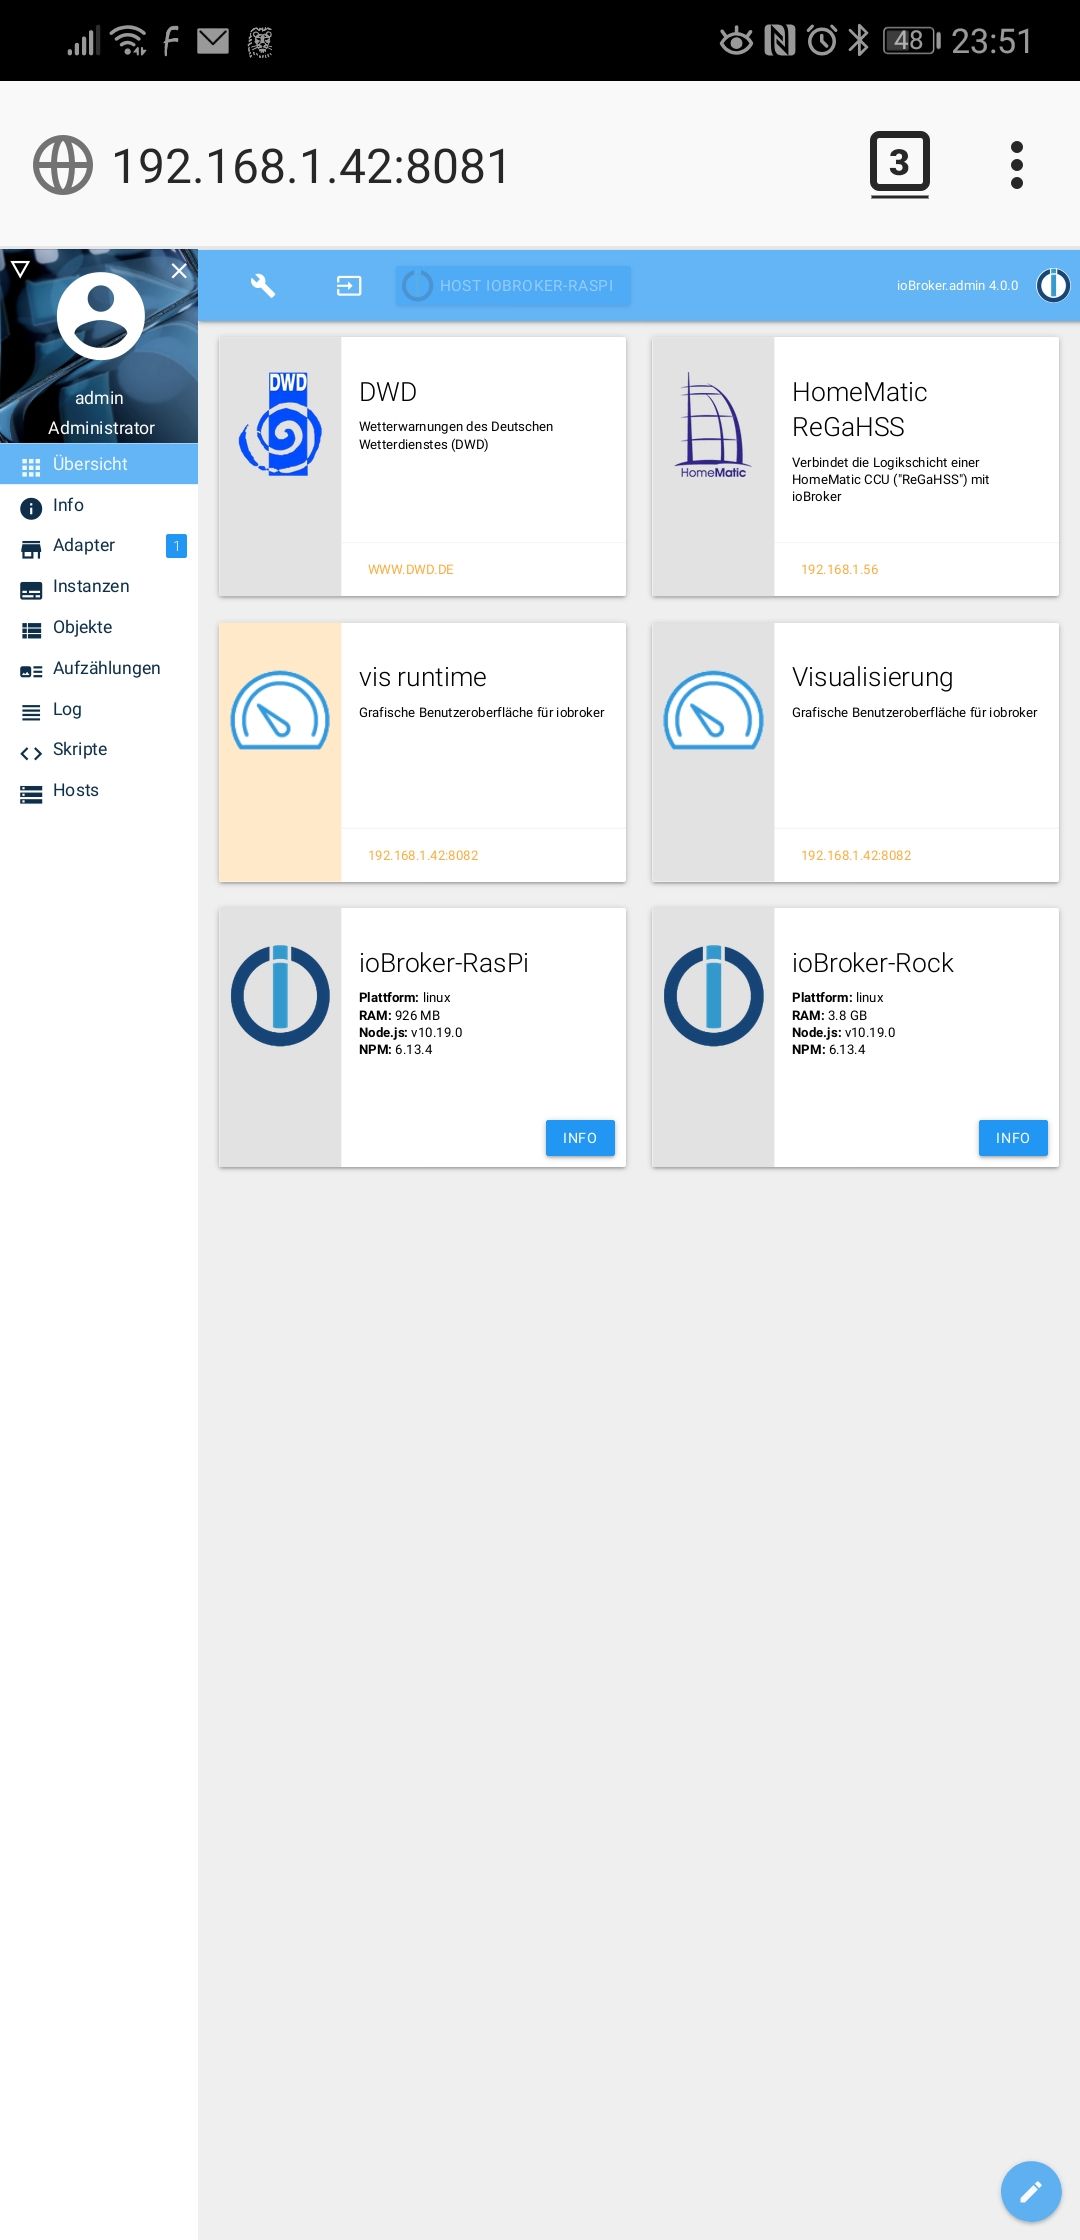Click the Visualisierung card title
Image resolution: width=1080 pixels, height=2240 pixels.
click(873, 678)
